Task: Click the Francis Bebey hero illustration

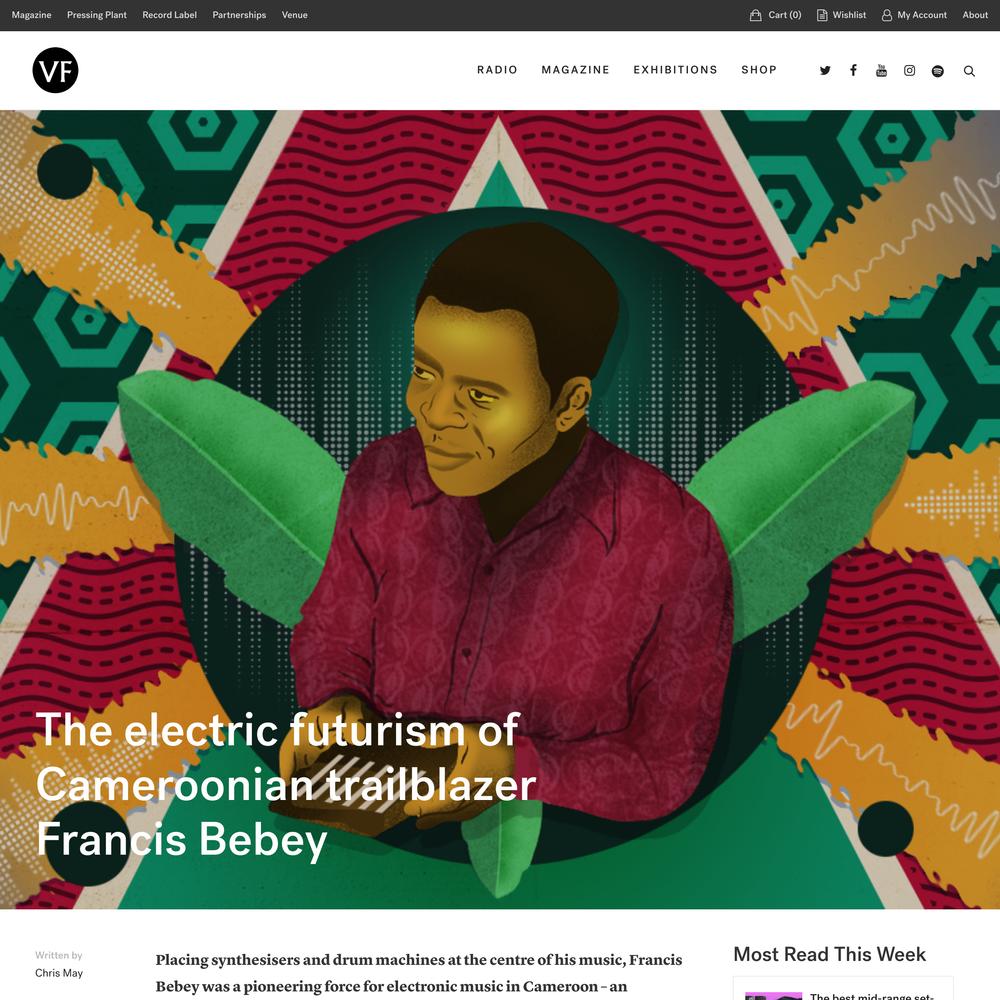Action: tap(500, 509)
